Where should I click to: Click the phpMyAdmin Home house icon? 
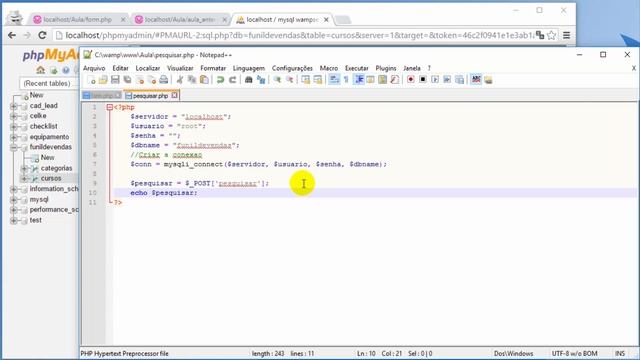click(x=40, y=70)
